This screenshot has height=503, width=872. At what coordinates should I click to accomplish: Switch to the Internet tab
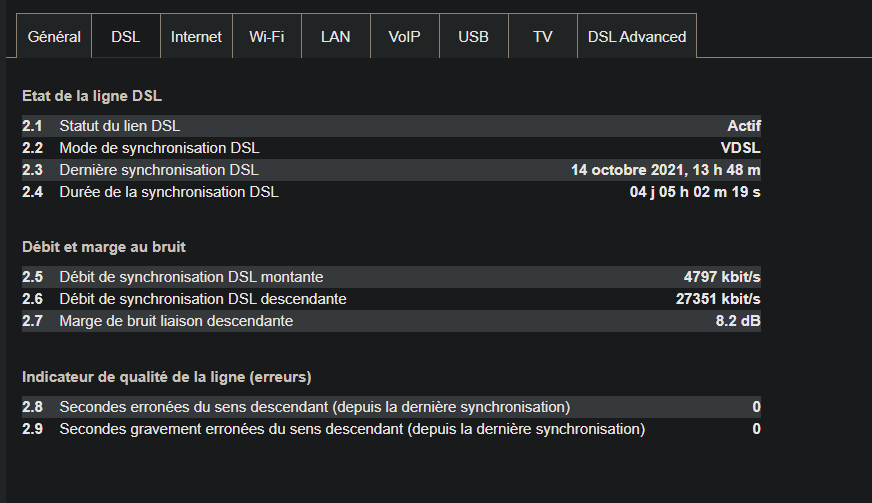tap(196, 37)
